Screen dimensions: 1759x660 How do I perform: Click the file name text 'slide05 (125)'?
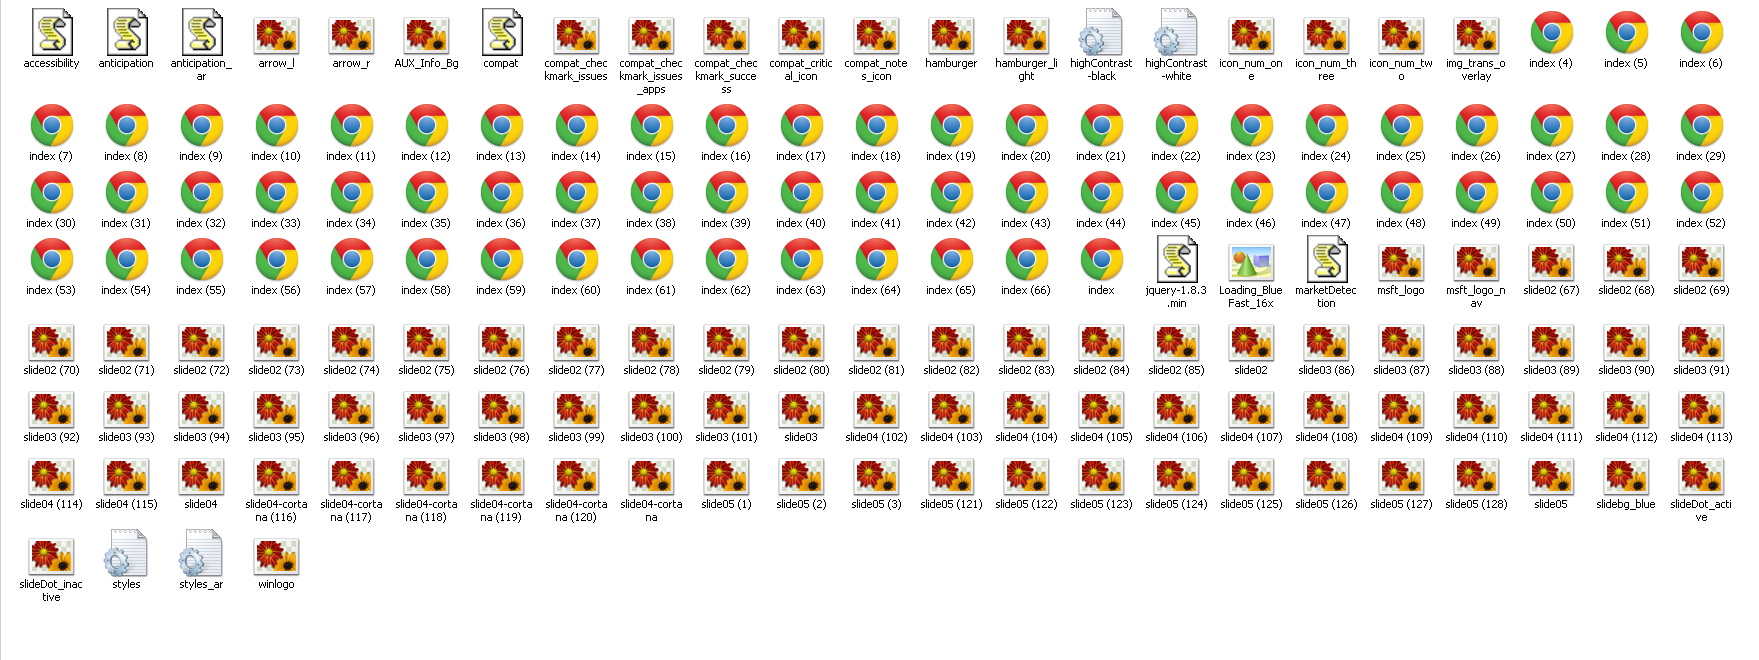1251,504
